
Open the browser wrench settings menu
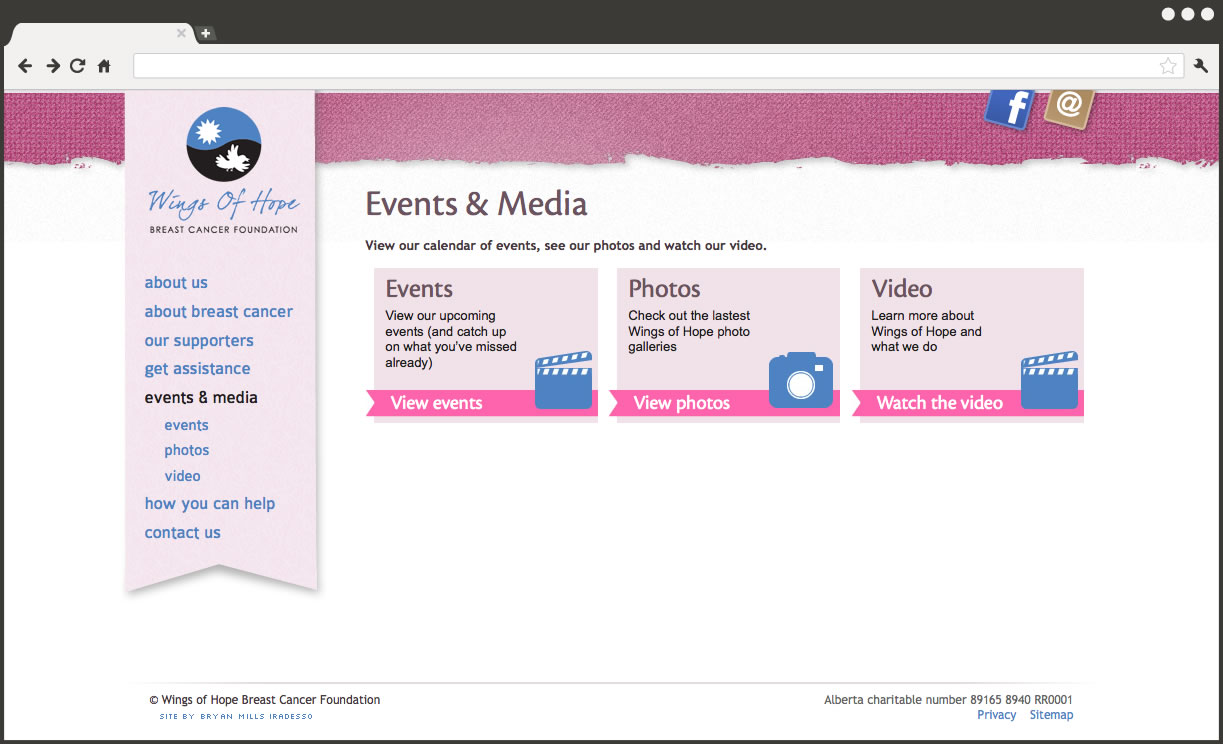coord(1201,66)
